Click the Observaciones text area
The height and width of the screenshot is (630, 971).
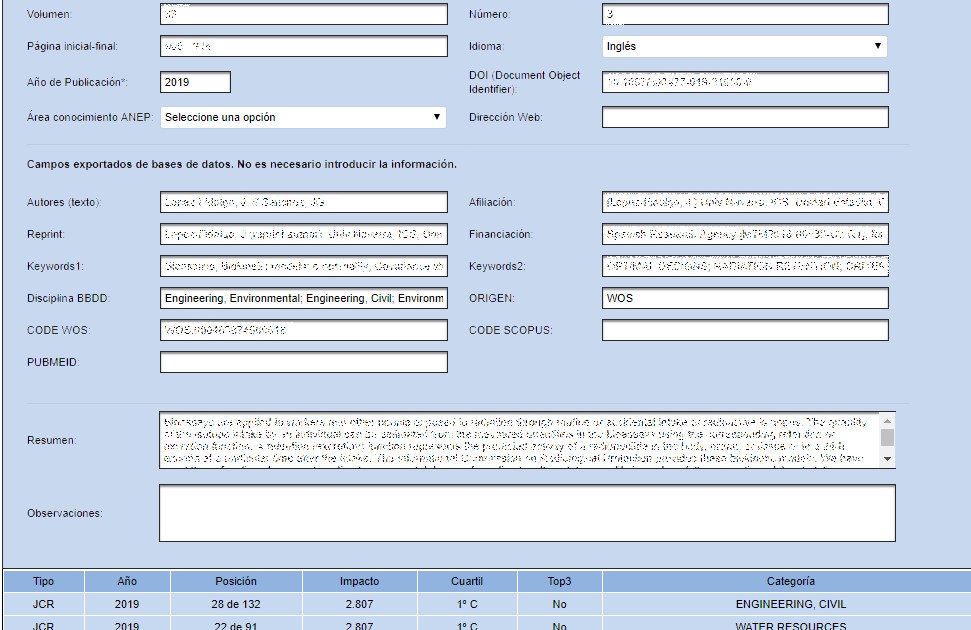(x=526, y=513)
